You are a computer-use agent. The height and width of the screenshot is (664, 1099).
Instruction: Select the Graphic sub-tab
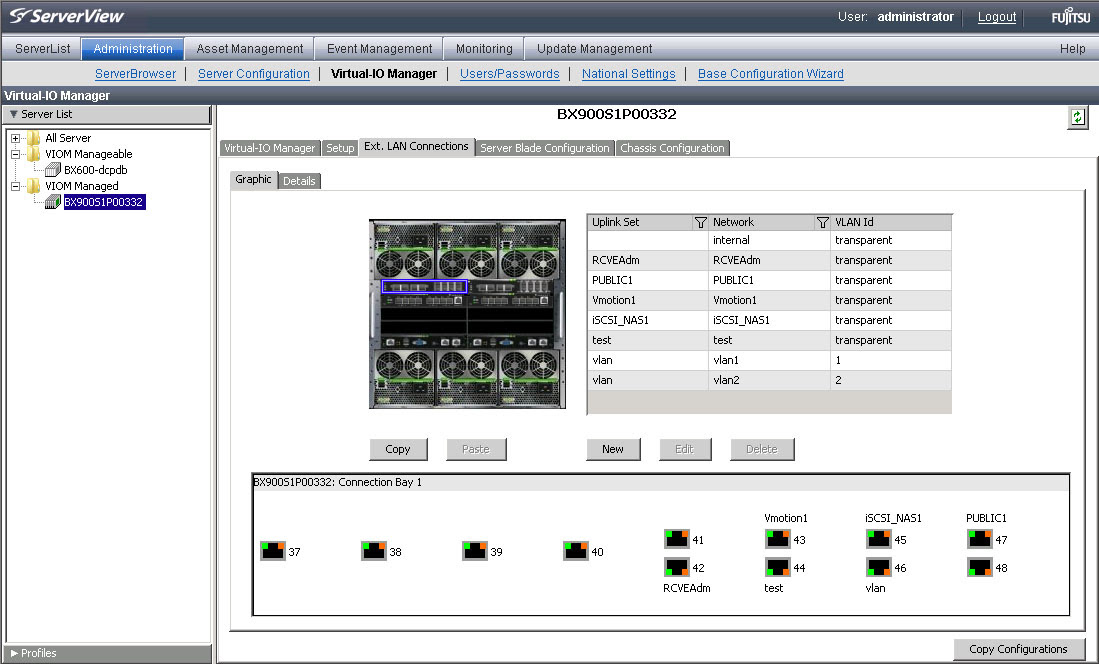(253, 179)
